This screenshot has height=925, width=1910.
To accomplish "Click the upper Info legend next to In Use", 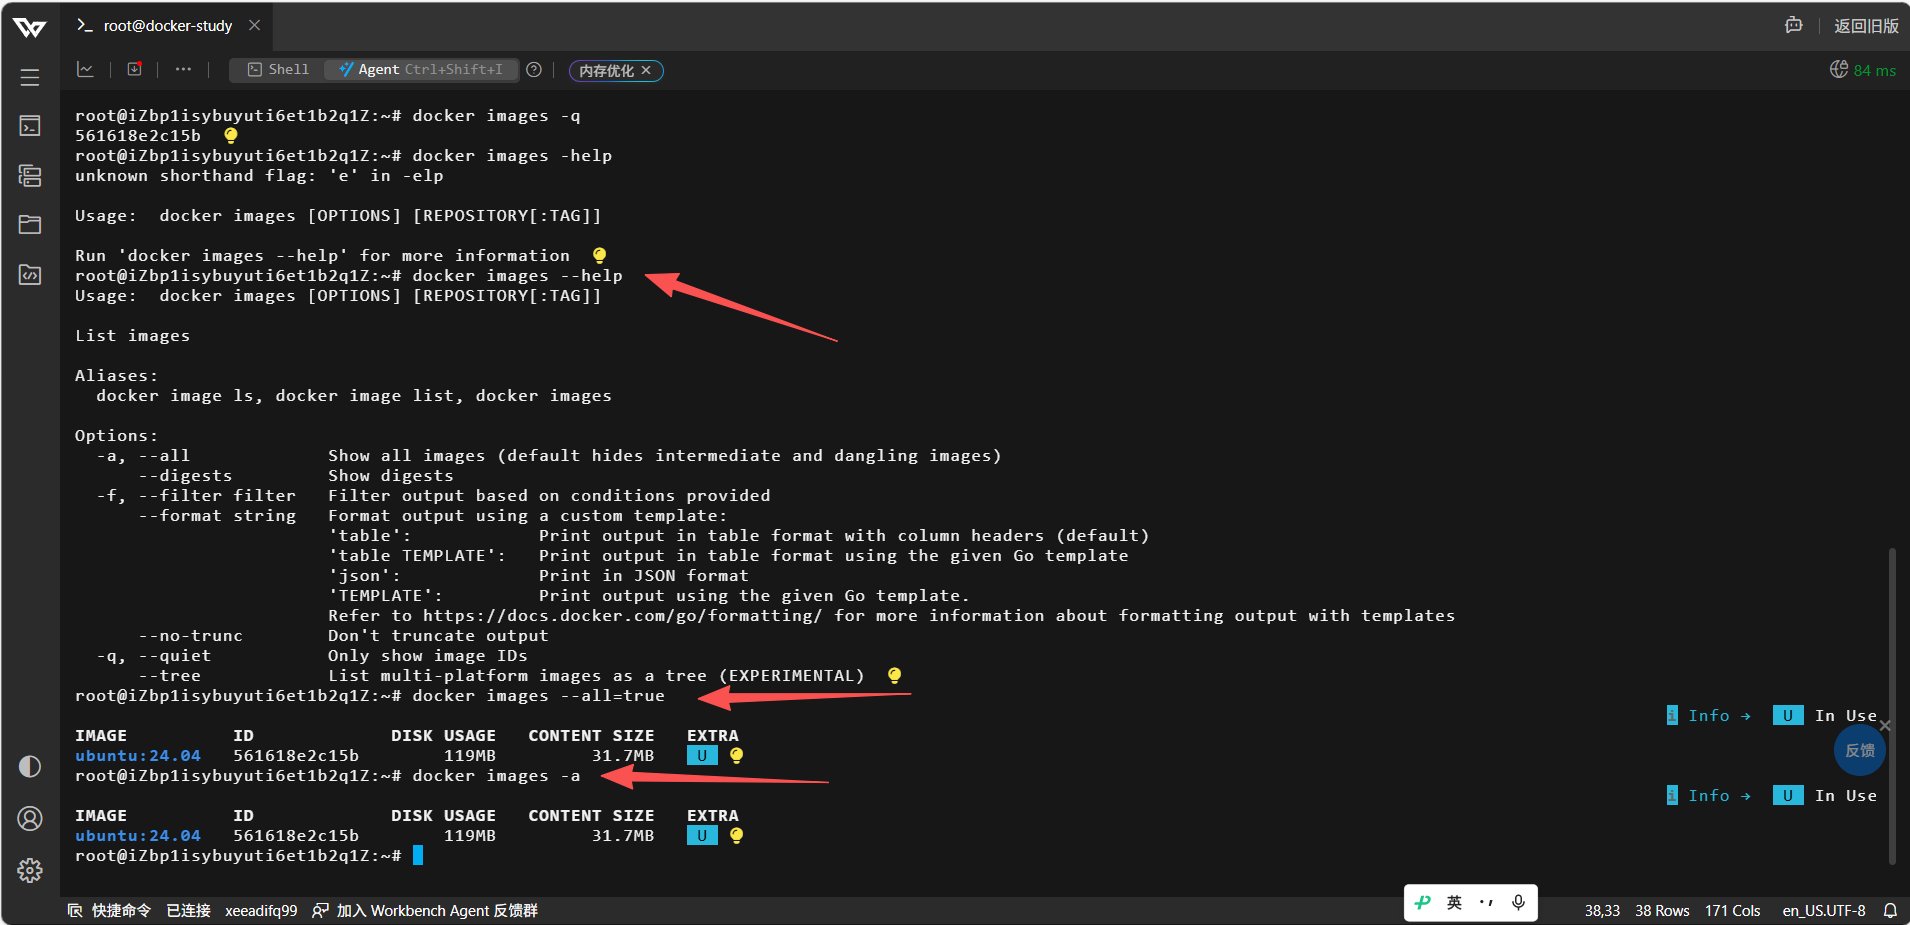I will [x=1708, y=715].
